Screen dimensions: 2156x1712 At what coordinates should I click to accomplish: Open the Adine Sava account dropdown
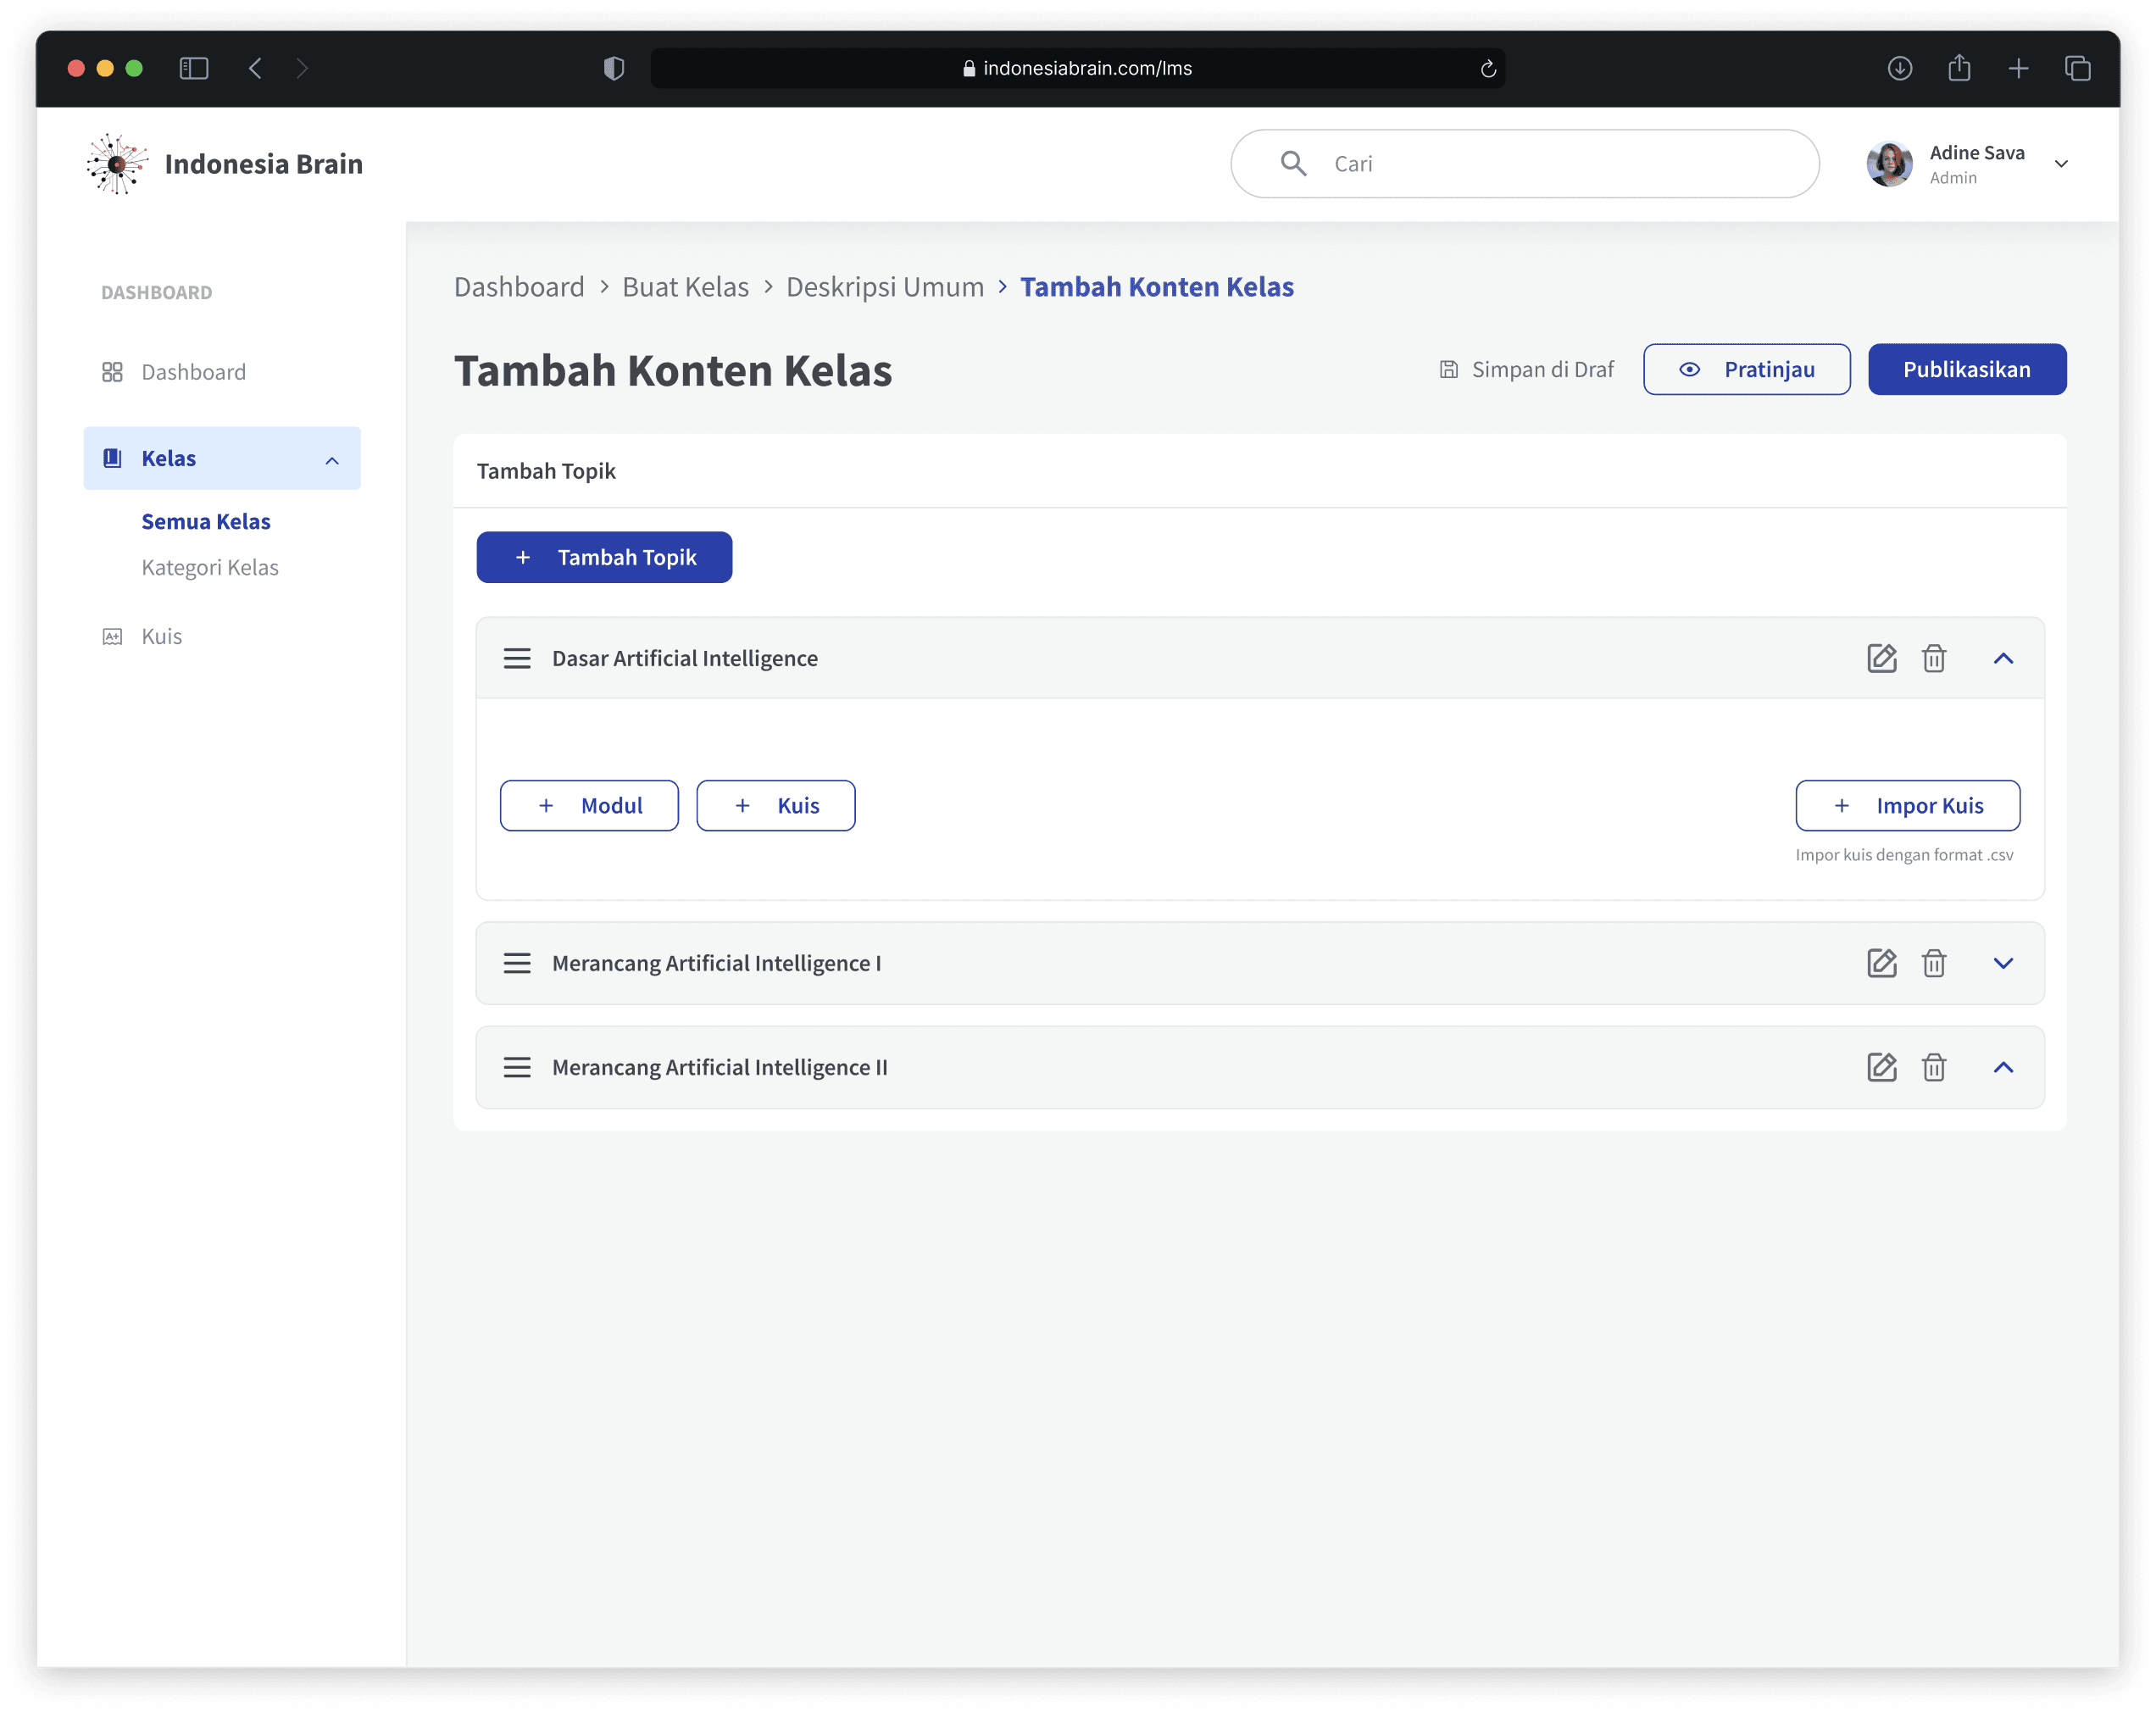[x=2060, y=164]
